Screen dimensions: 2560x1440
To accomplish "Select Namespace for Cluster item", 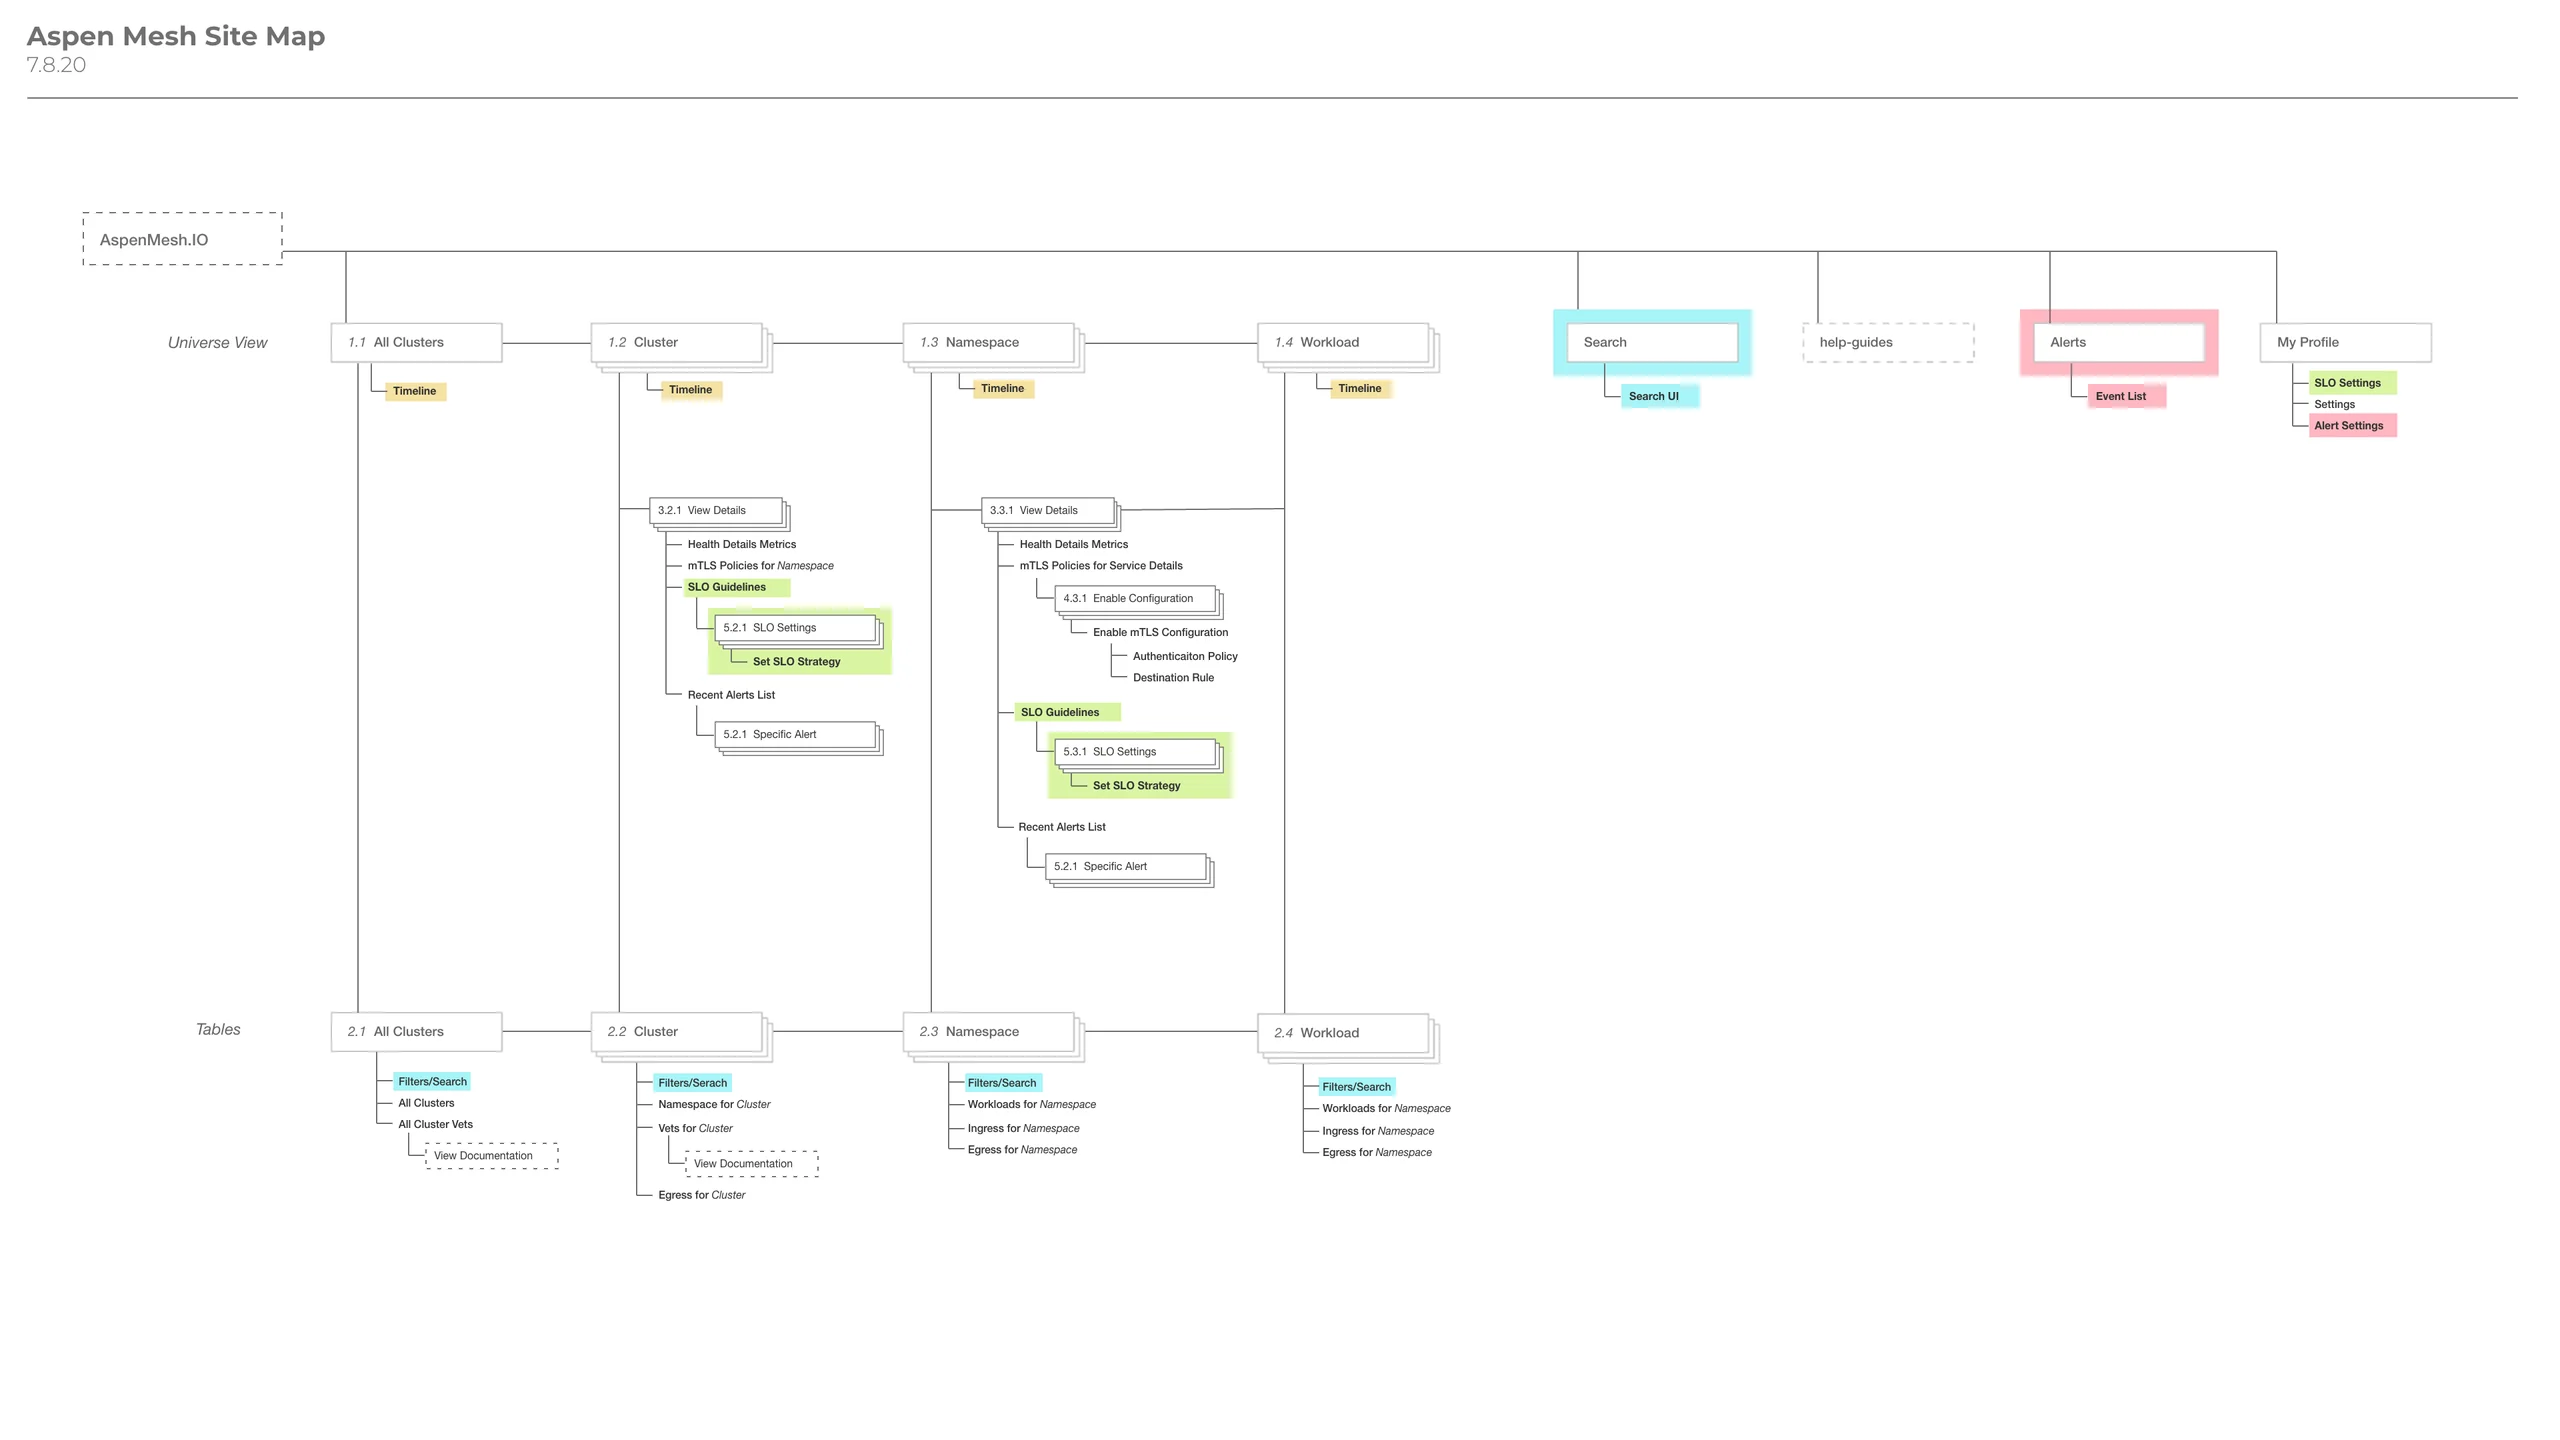I will click(x=714, y=1105).
